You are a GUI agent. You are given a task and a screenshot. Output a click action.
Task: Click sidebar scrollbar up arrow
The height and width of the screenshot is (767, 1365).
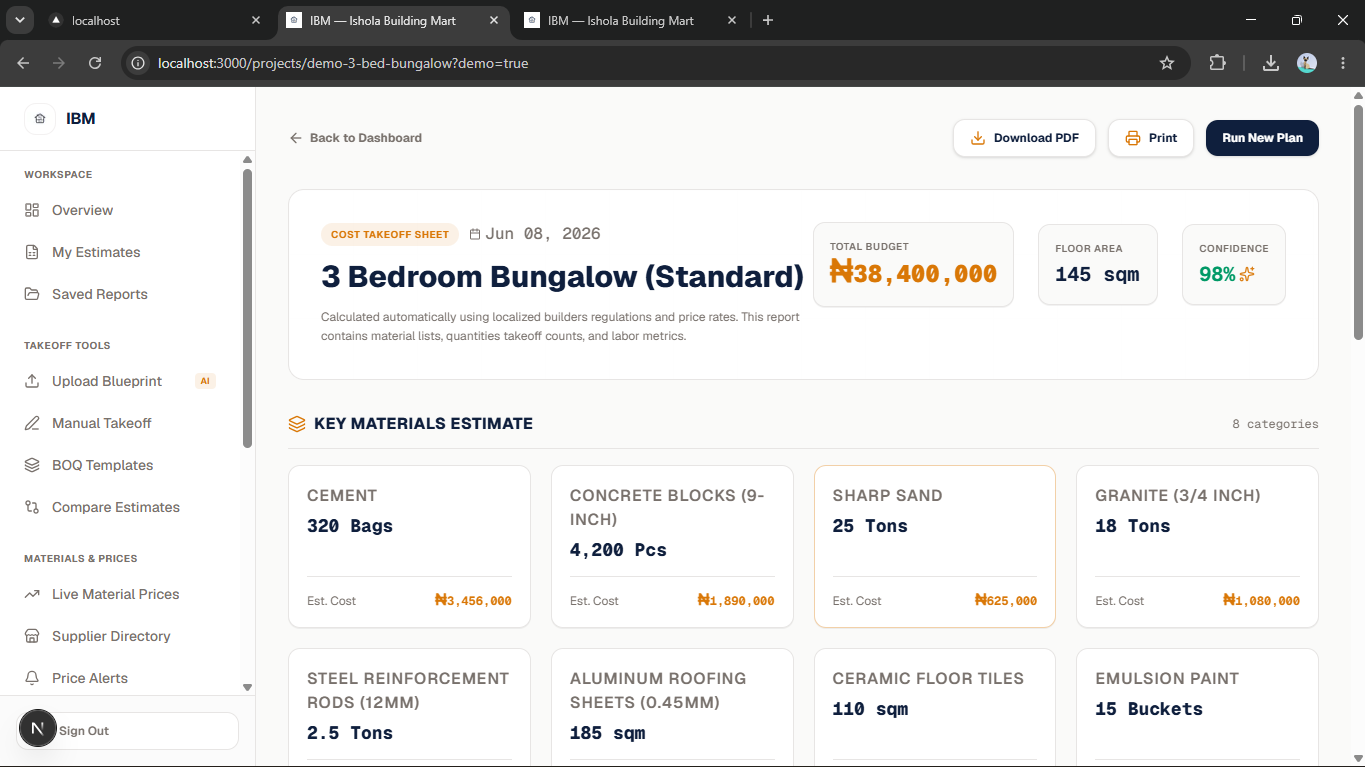(x=248, y=160)
